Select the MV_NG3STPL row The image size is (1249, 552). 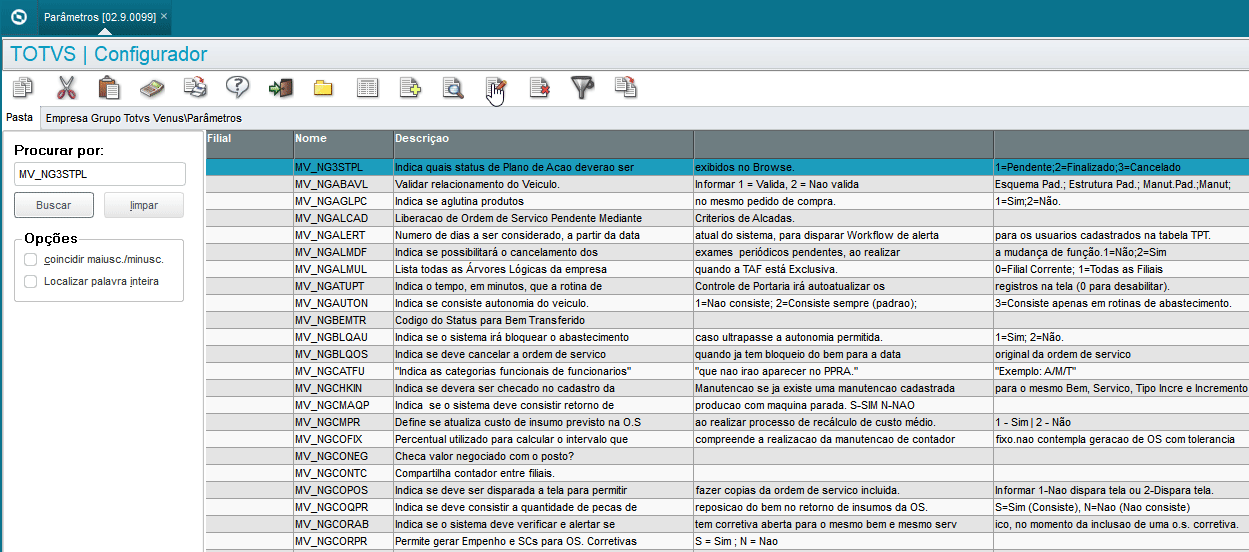tap(727, 167)
